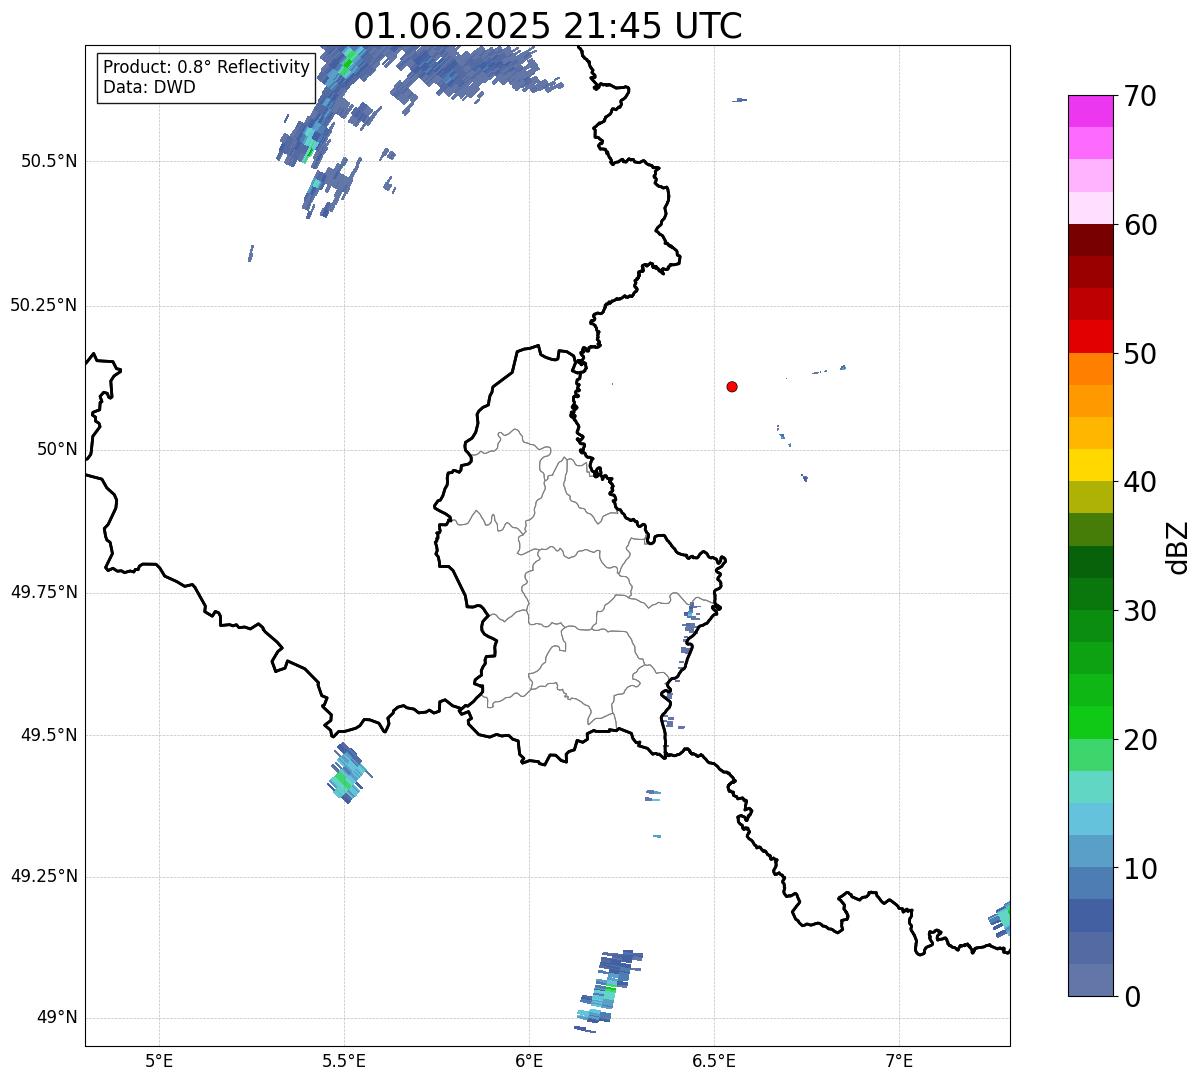Click the Data: DWD label
The width and height of the screenshot is (1202, 1081).
[149, 87]
